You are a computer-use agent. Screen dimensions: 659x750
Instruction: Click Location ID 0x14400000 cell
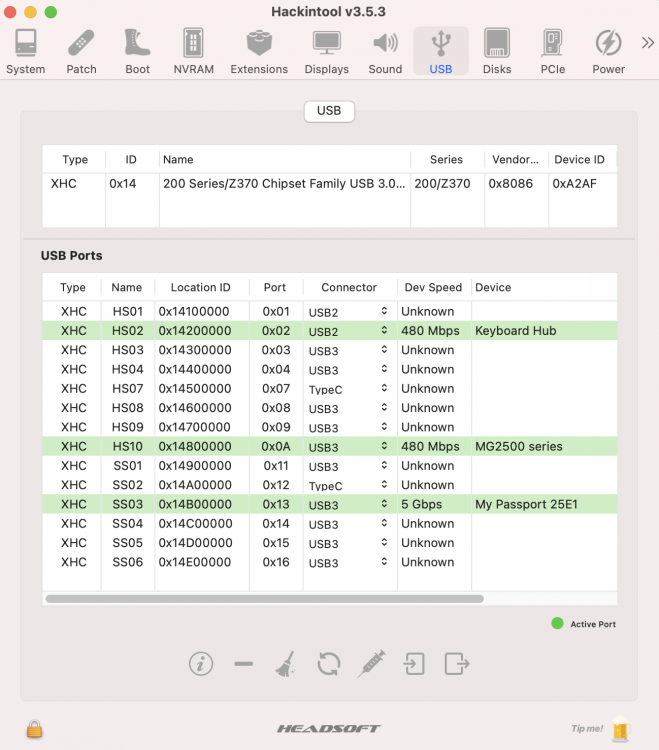[x=195, y=369]
